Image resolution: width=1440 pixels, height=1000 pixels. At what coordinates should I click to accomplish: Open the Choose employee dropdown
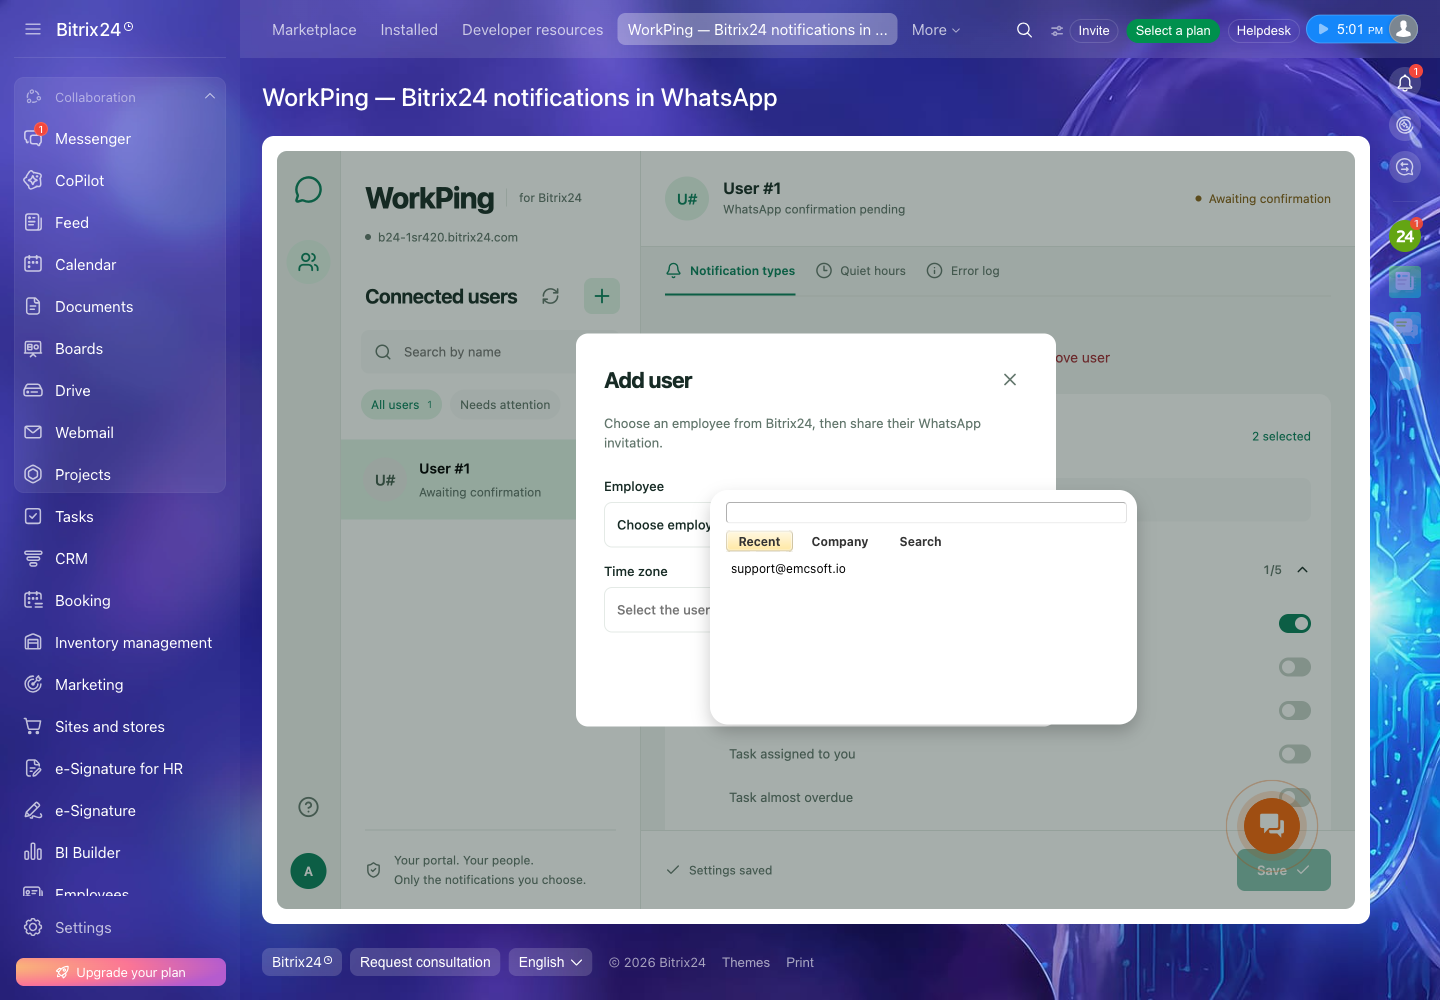point(658,525)
